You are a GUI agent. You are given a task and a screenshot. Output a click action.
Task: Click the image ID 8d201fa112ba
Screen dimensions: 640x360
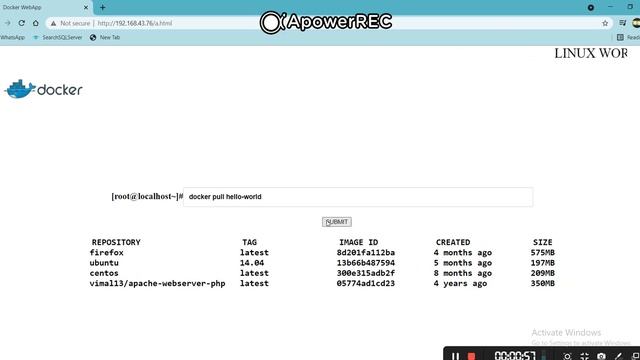pyautogui.click(x=366, y=253)
